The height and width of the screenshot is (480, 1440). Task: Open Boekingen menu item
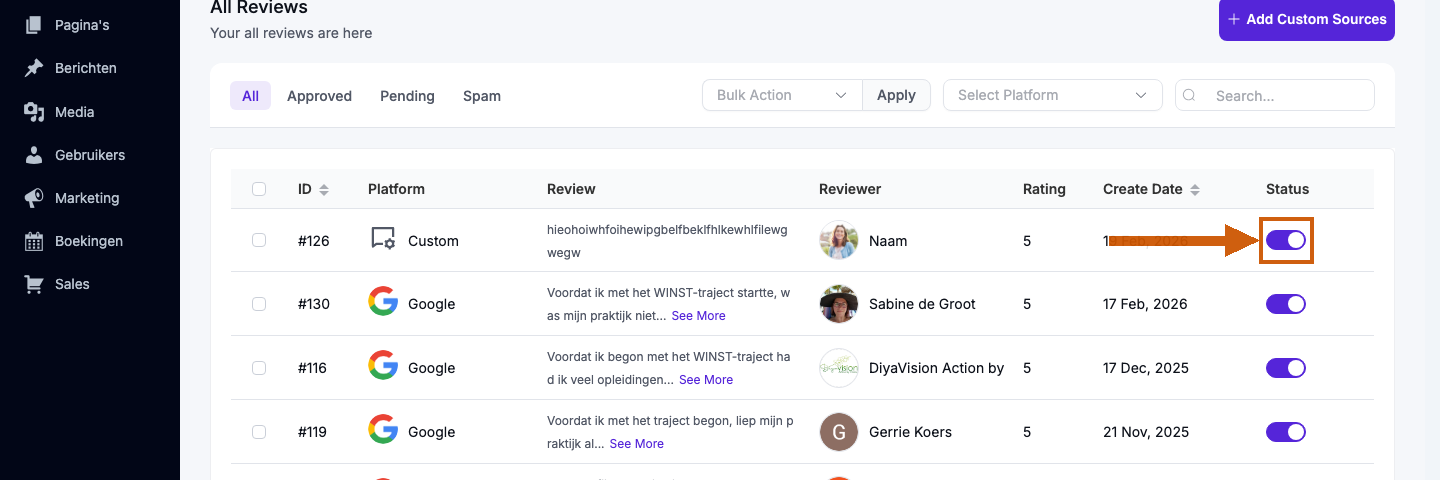(x=90, y=241)
